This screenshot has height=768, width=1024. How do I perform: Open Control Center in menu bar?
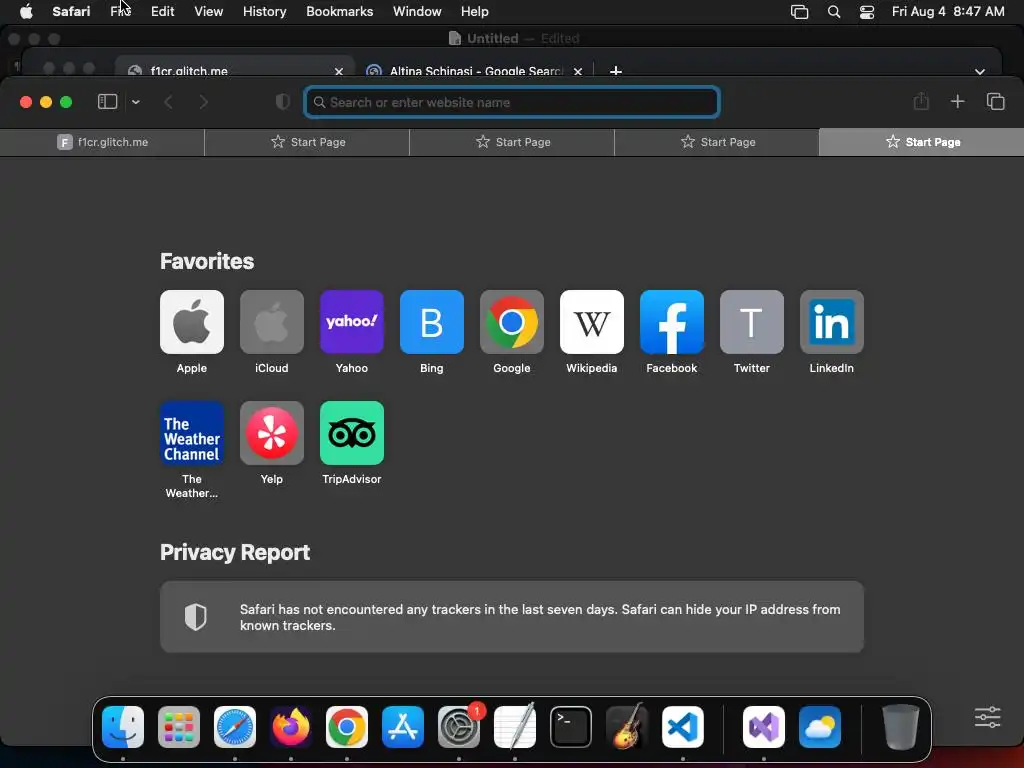[x=867, y=12]
